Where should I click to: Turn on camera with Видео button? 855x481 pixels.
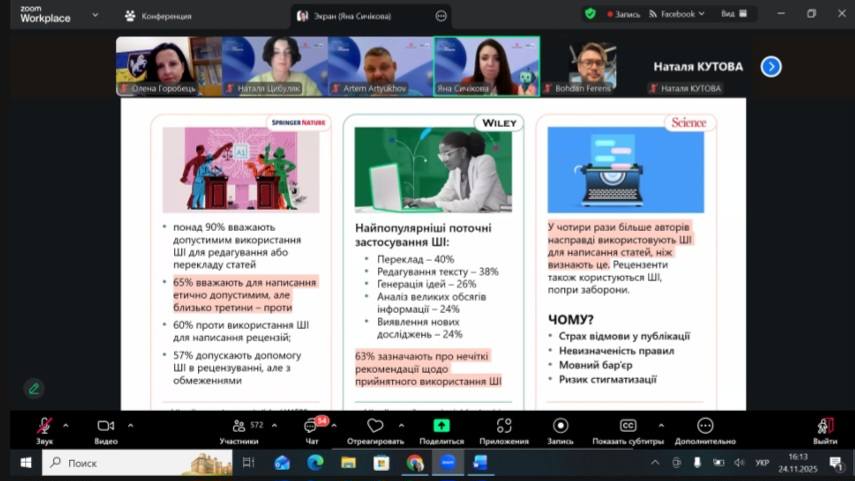point(106,426)
